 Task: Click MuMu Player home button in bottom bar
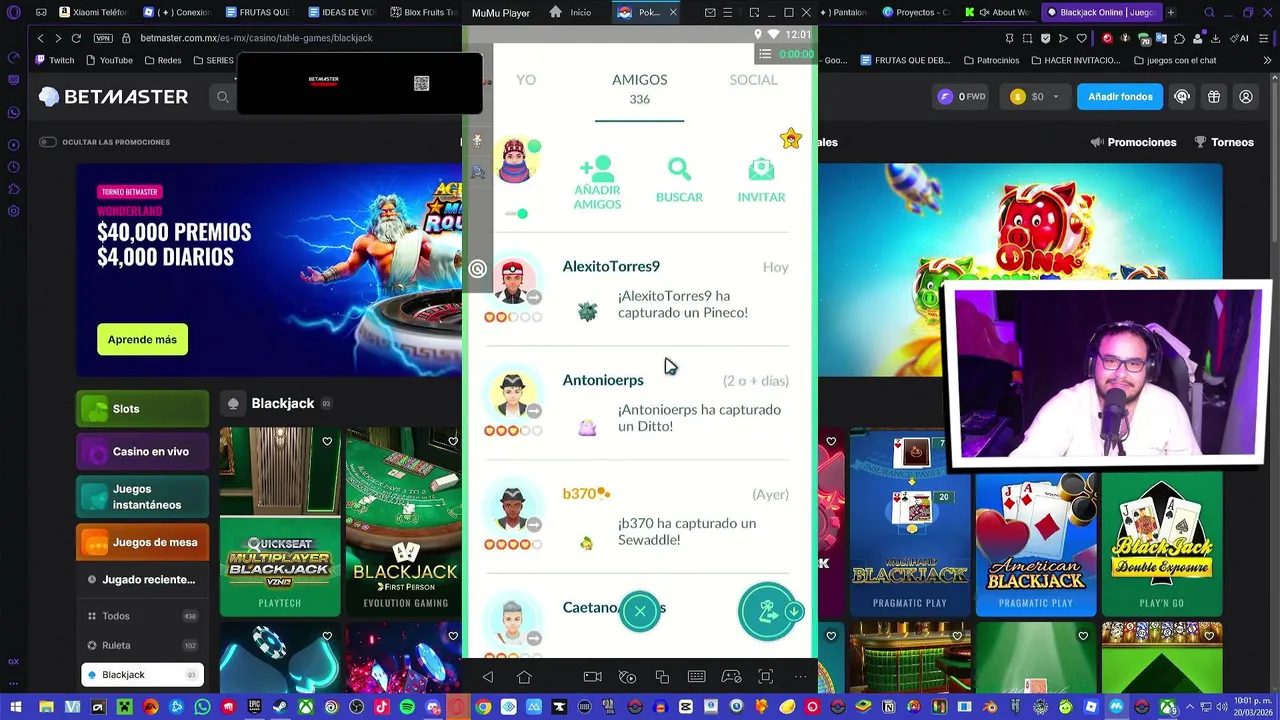tap(524, 677)
